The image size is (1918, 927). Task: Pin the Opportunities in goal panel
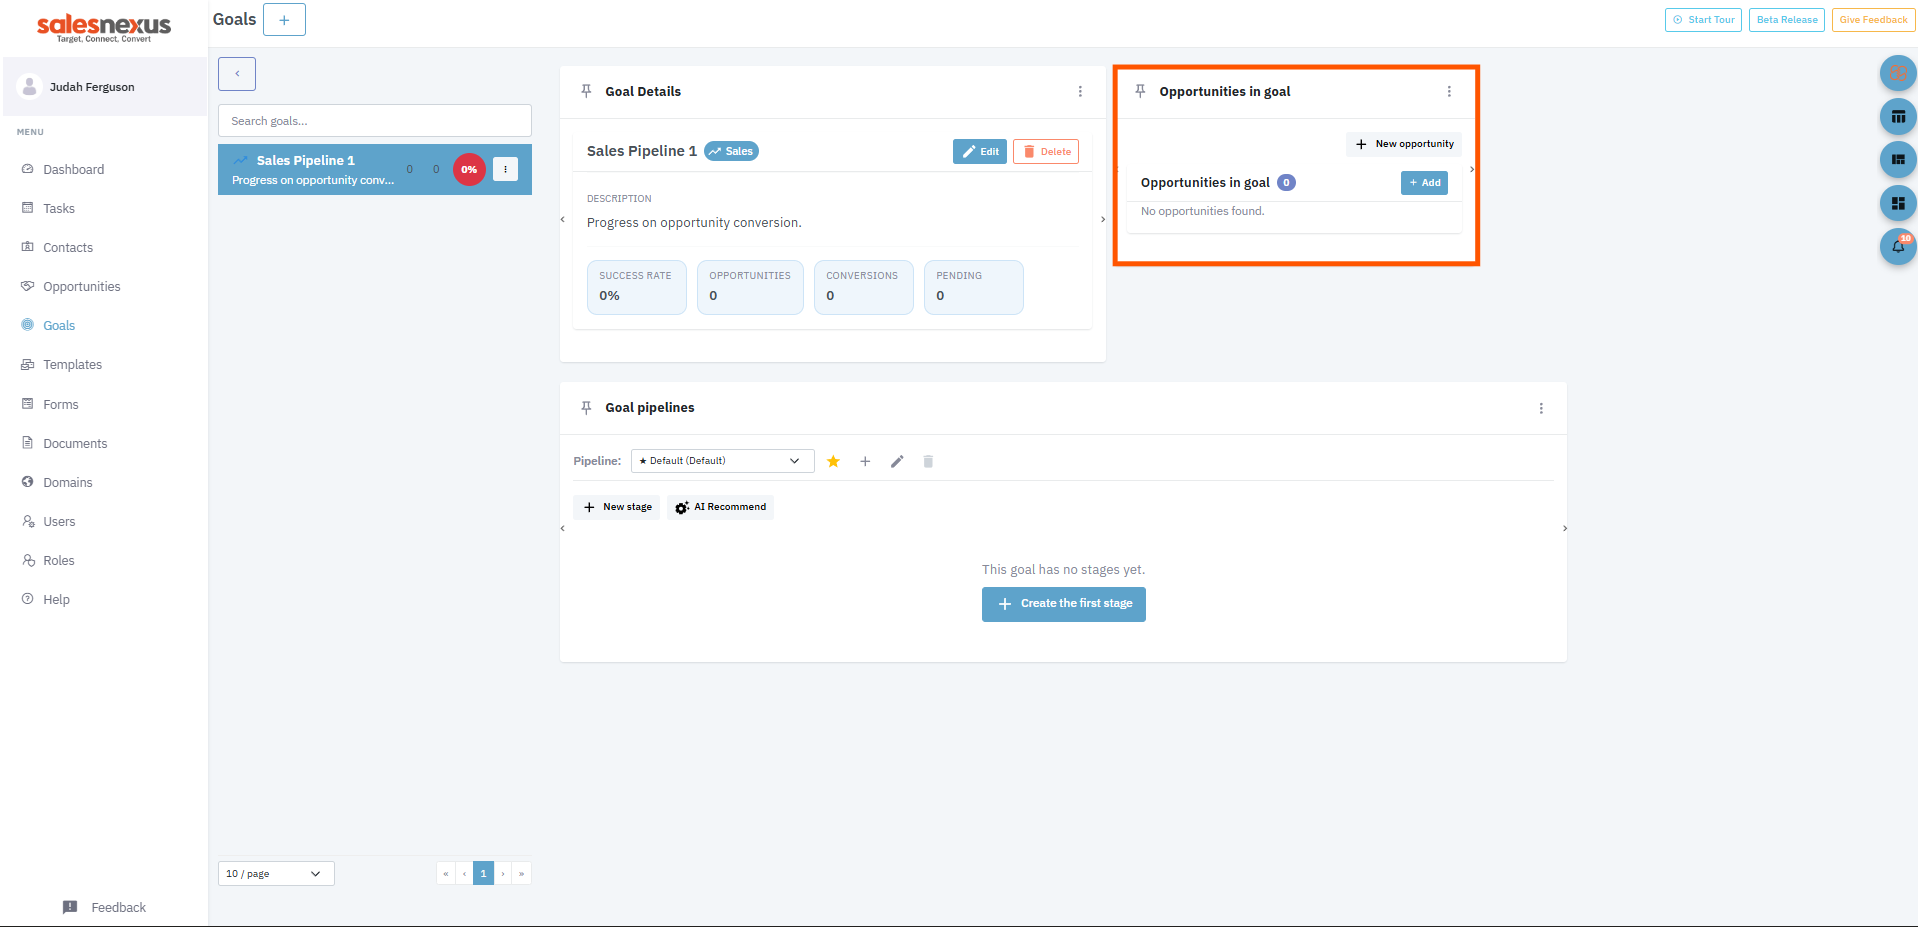[1140, 91]
